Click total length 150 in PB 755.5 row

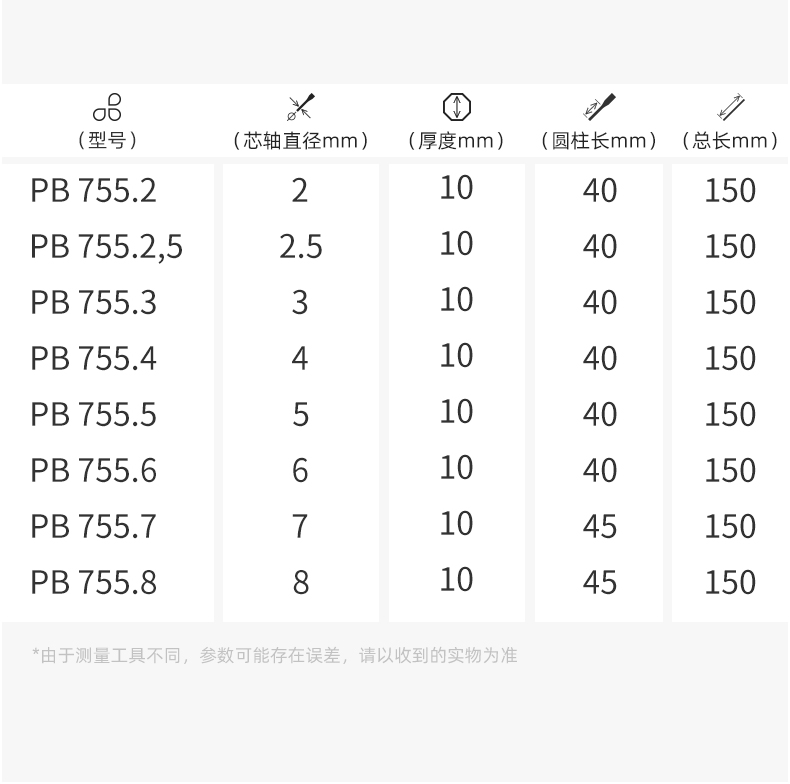point(730,415)
